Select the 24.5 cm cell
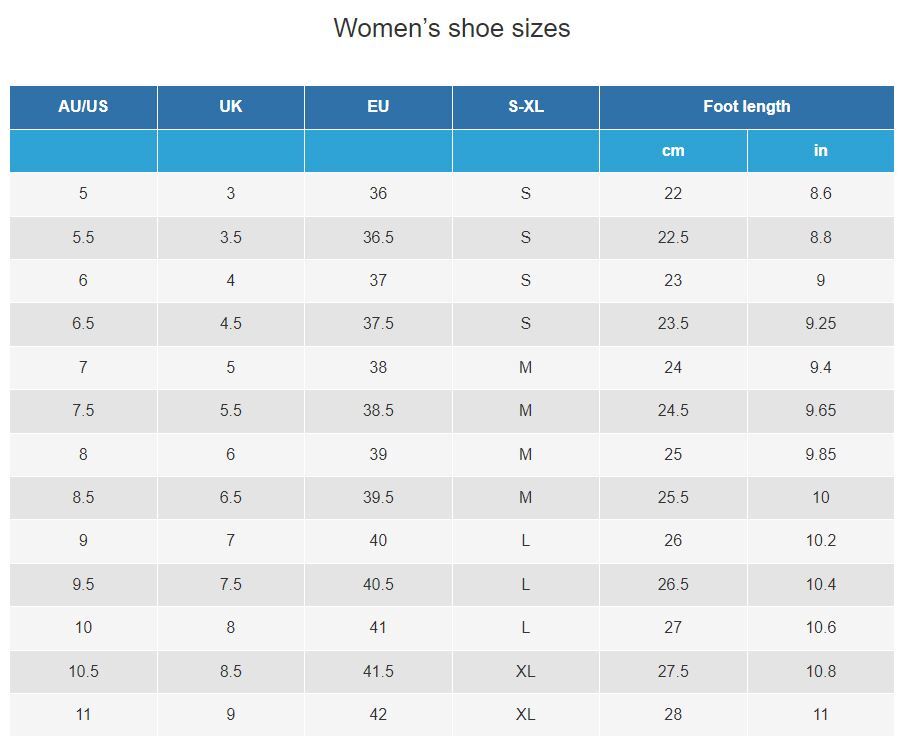This screenshot has width=907, height=746. pyautogui.click(x=673, y=411)
